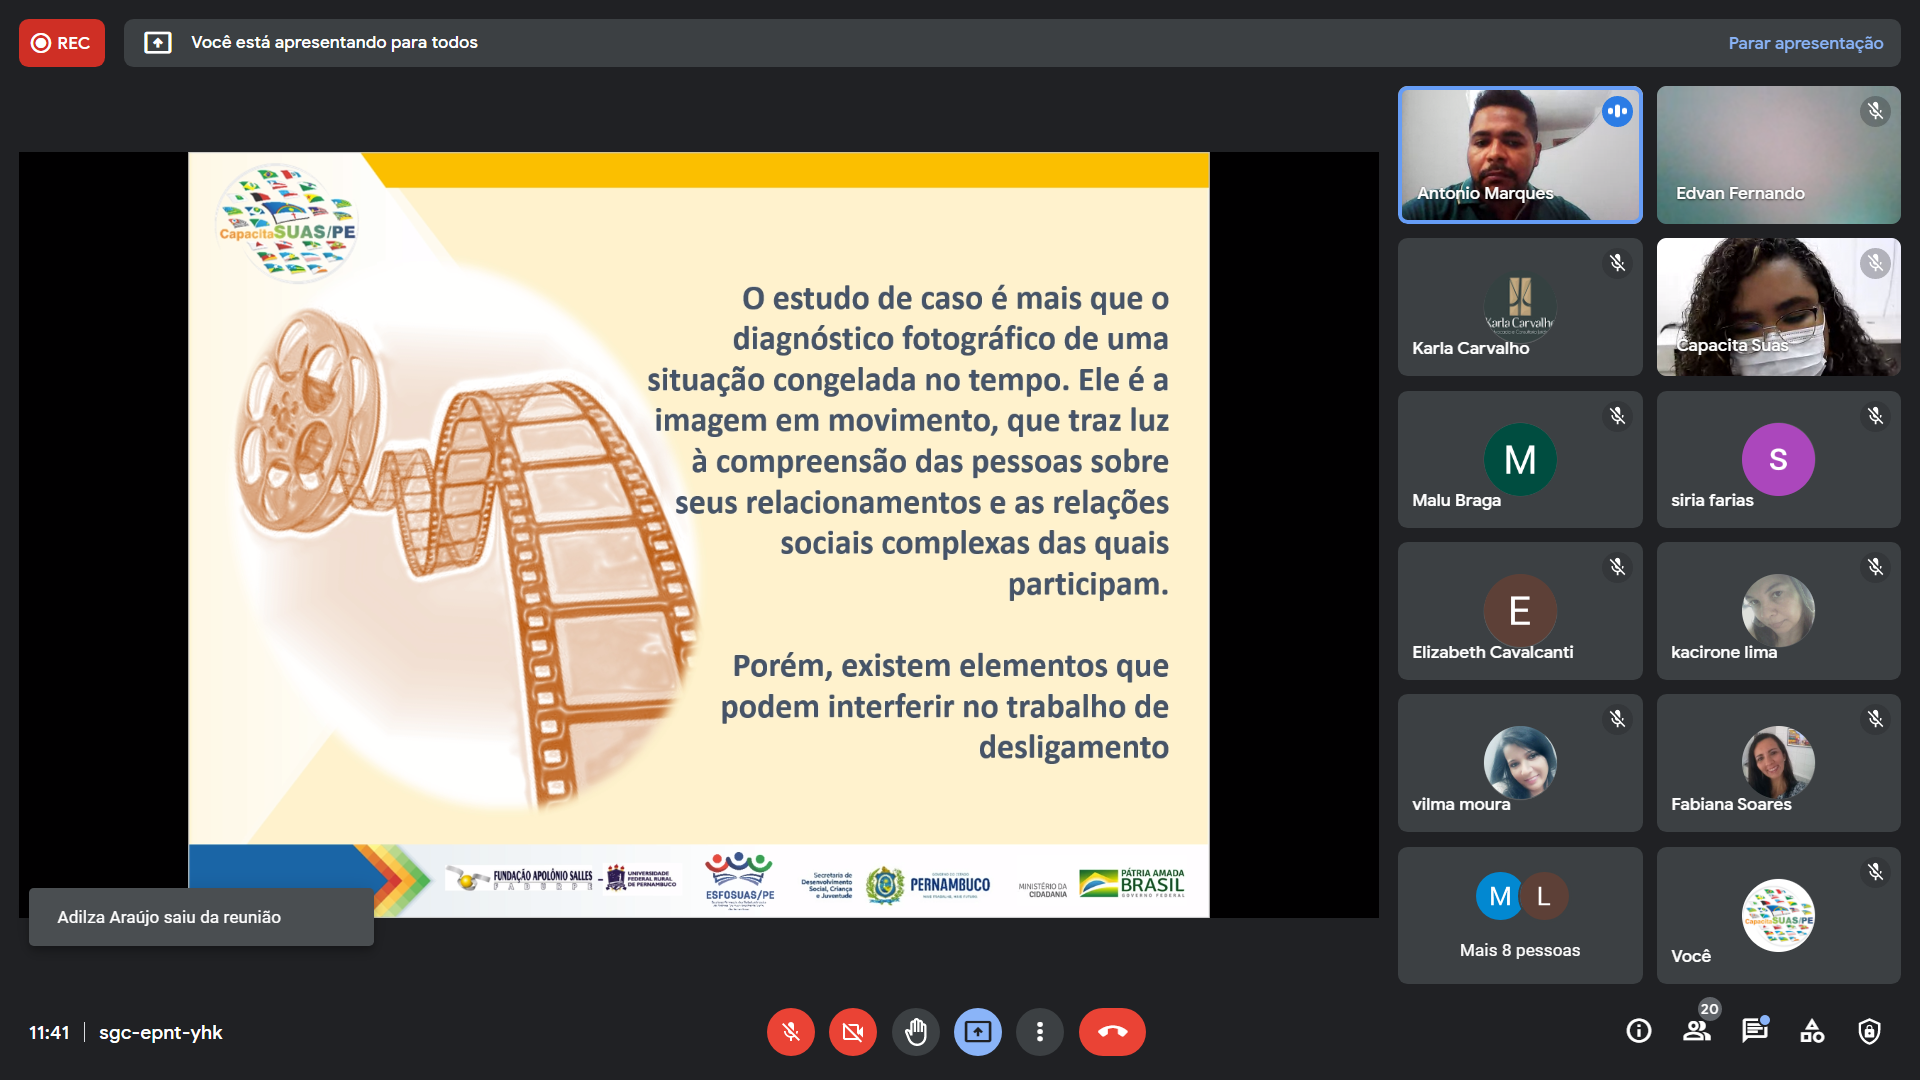The image size is (1920, 1080).
Task: Click Parar apresentação link
Action: (1805, 43)
